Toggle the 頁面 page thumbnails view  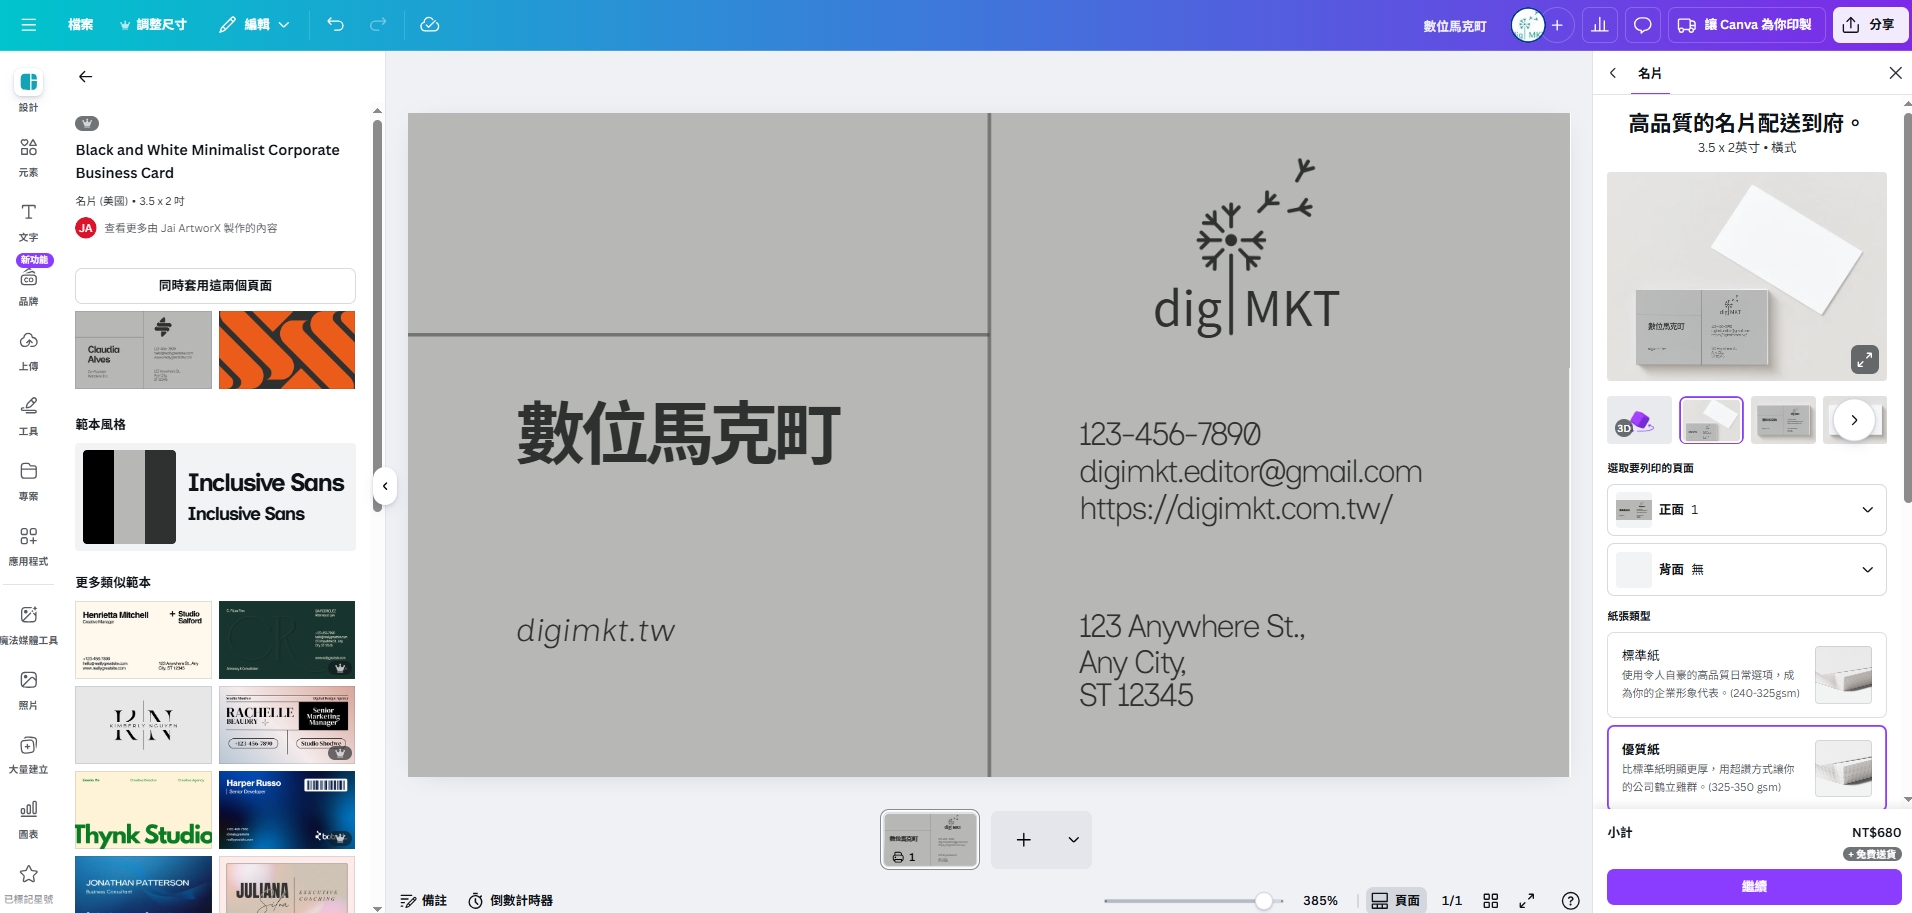tap(1395, 901)
